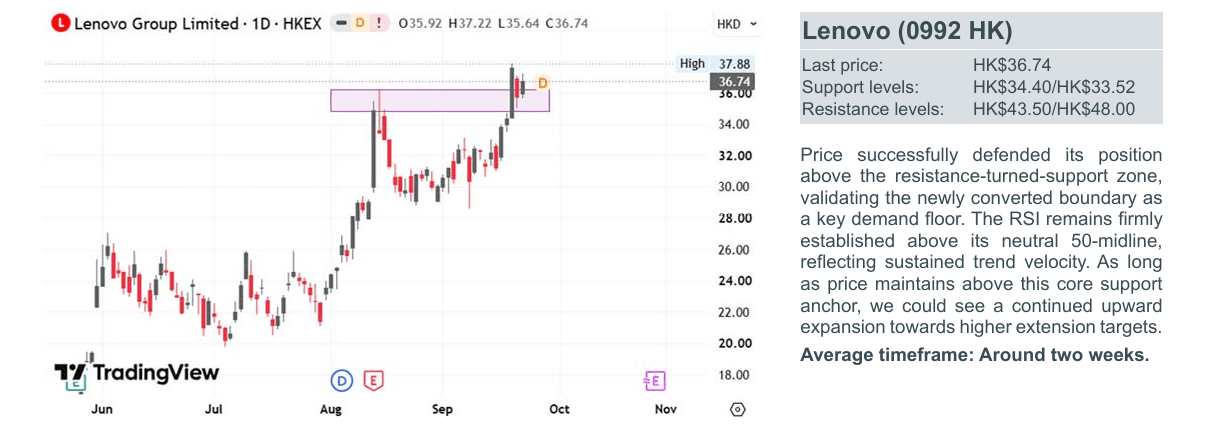Screen dimensions: 1206x442
Task: Click the 30.00 price axis label
Action: [x=734, y=186]
